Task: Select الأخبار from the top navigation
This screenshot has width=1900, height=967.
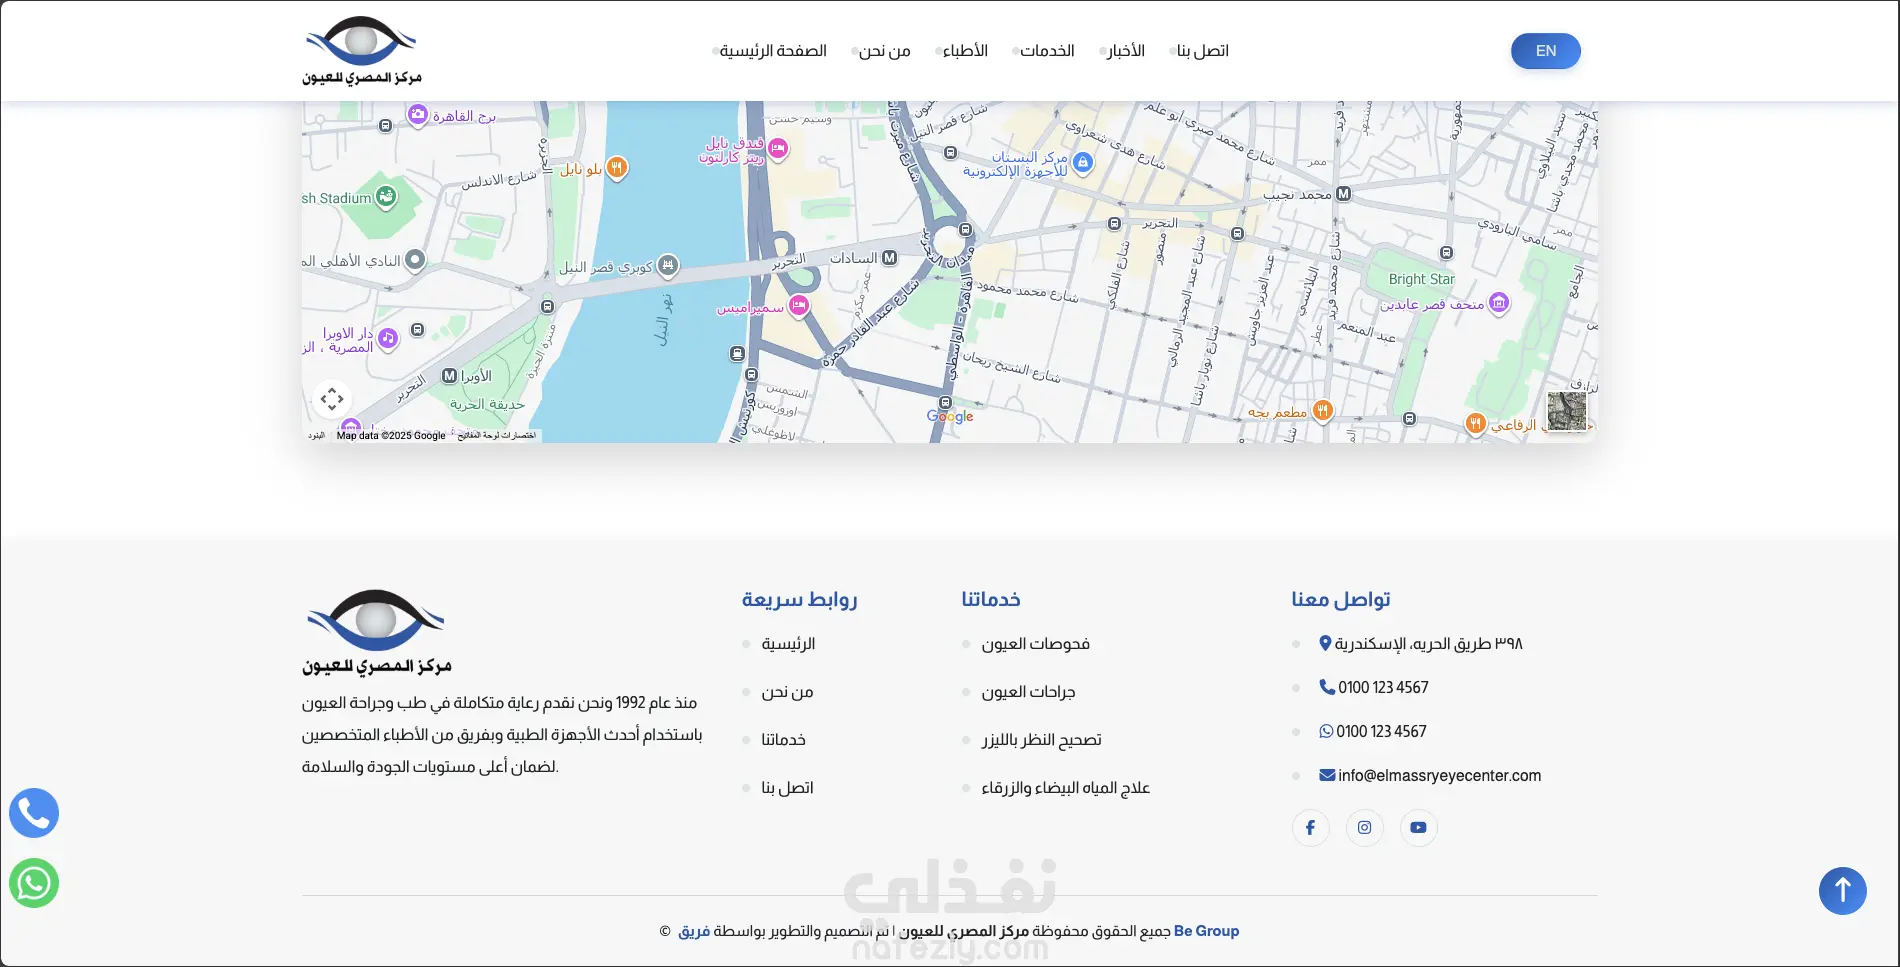Action: click(1125, 51)
